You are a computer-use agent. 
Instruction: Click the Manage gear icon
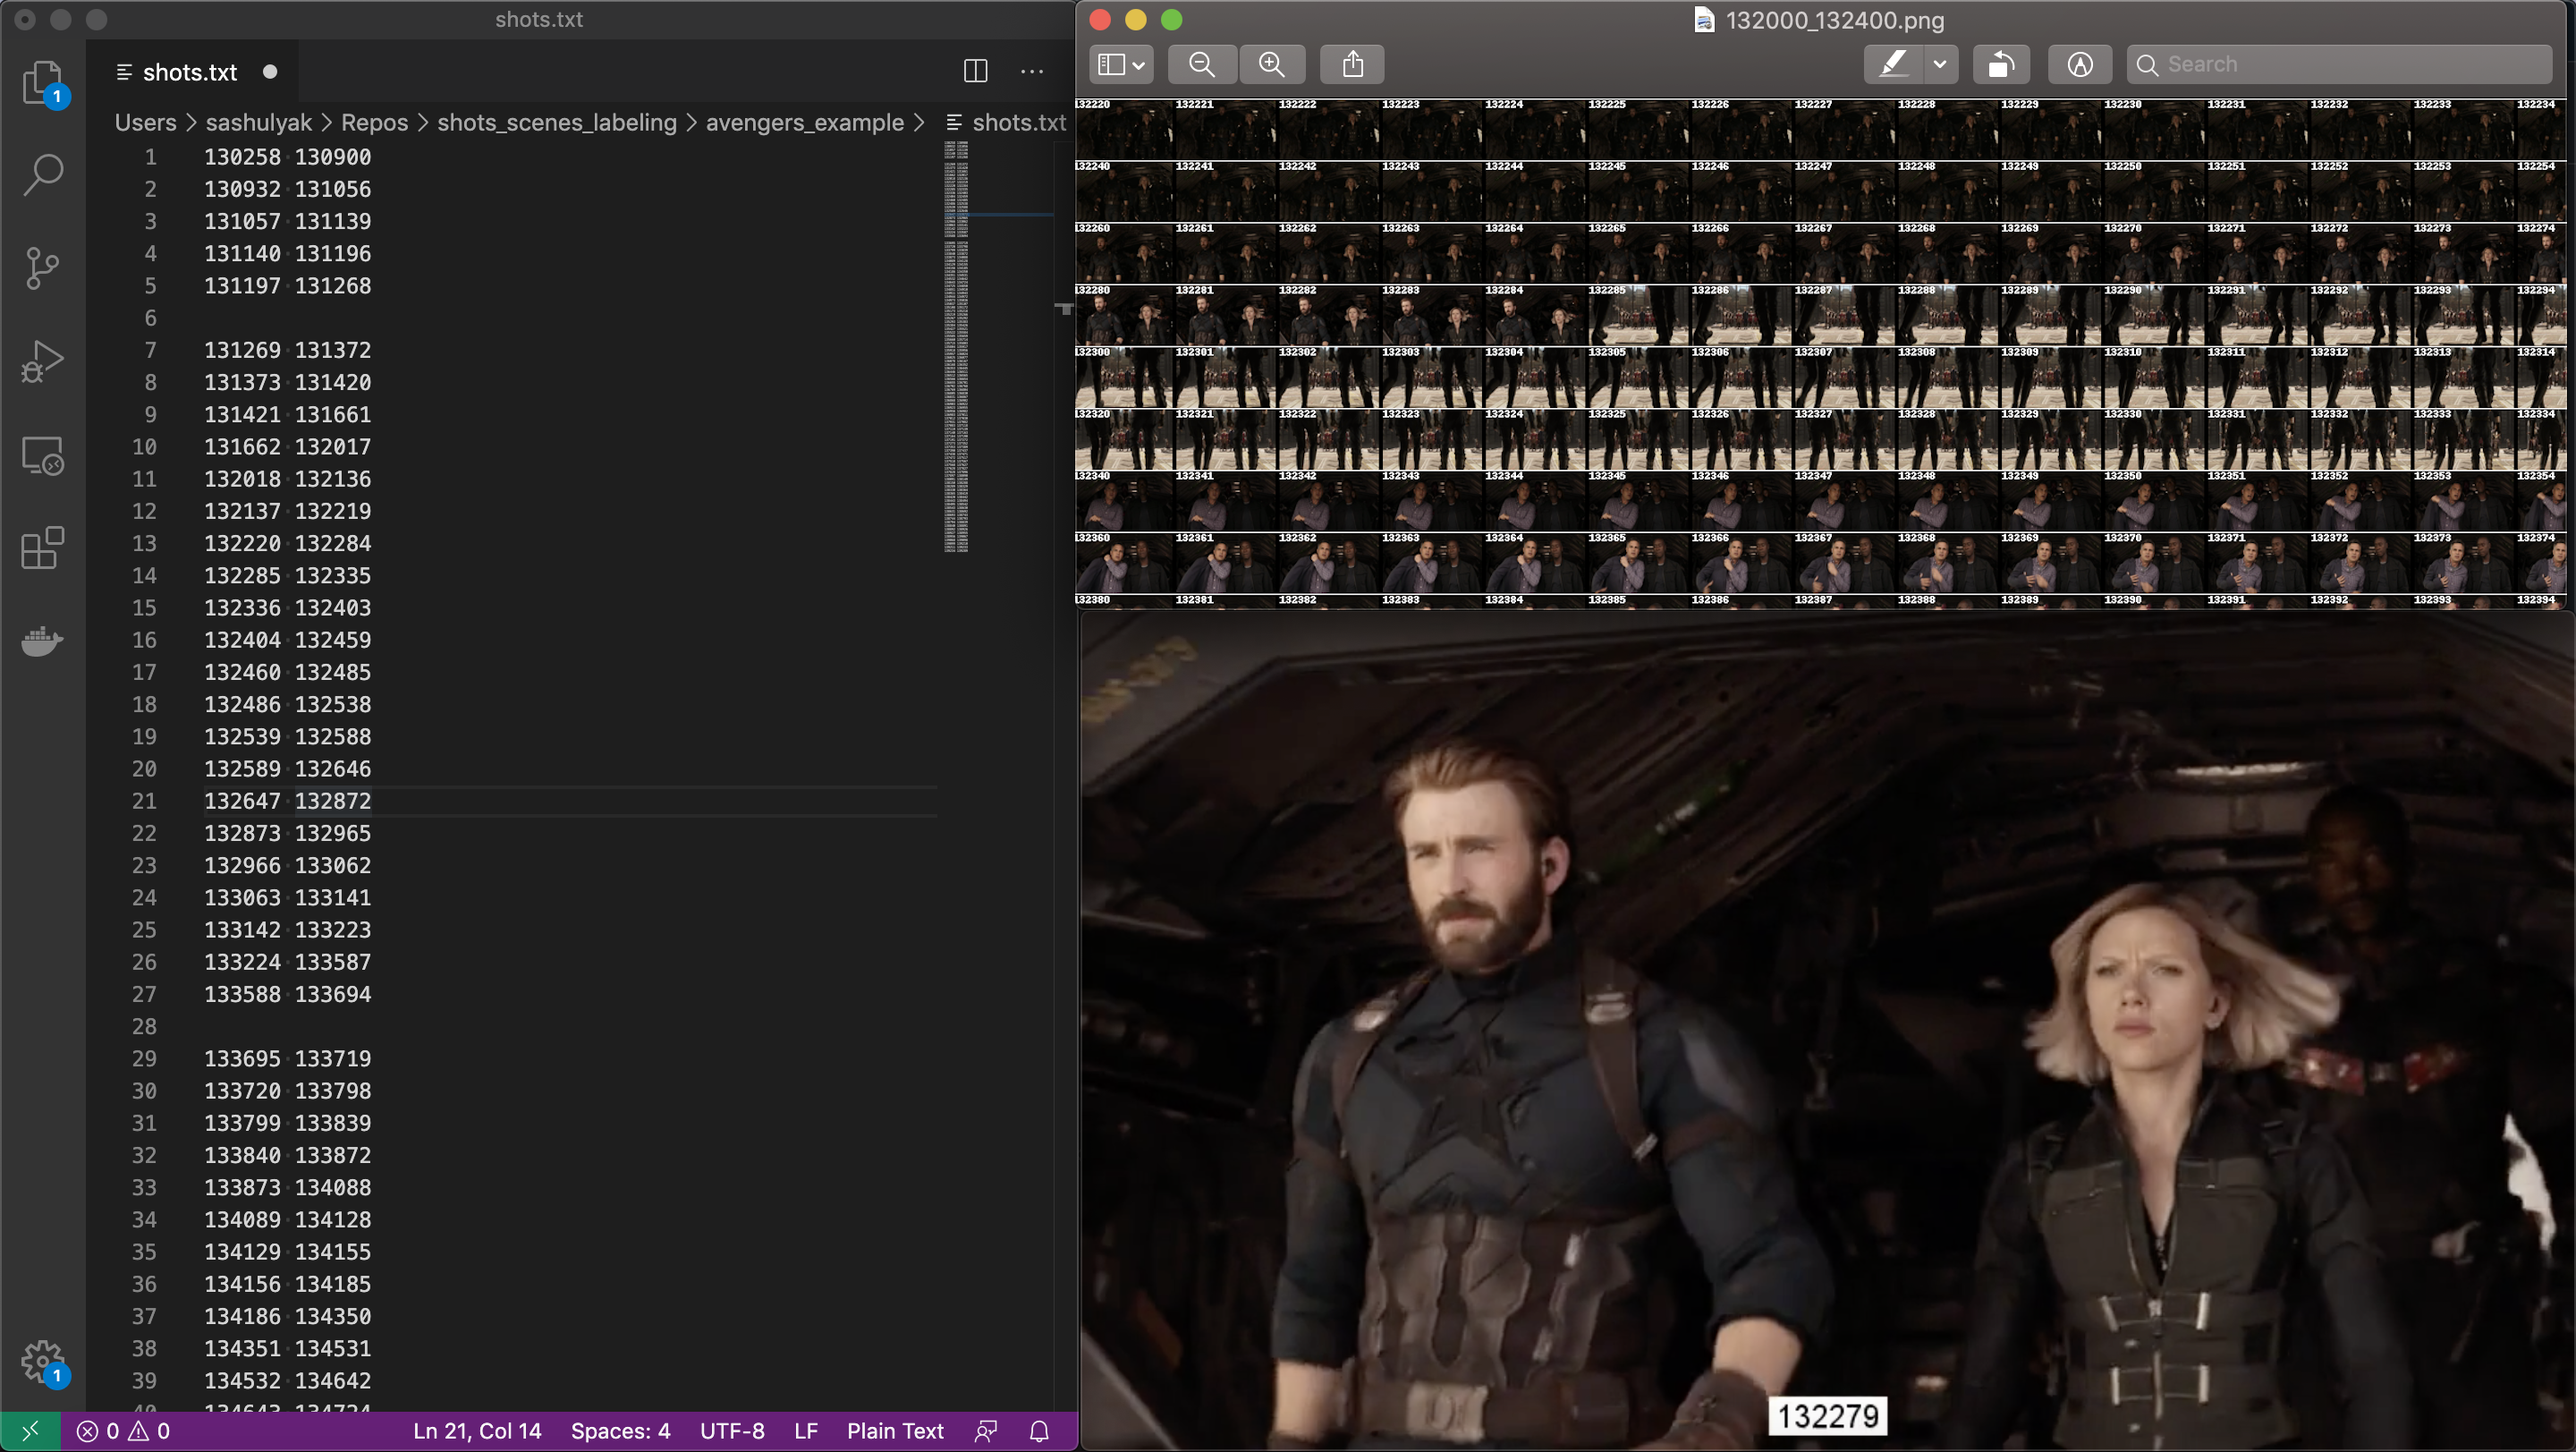(42, 1360)
